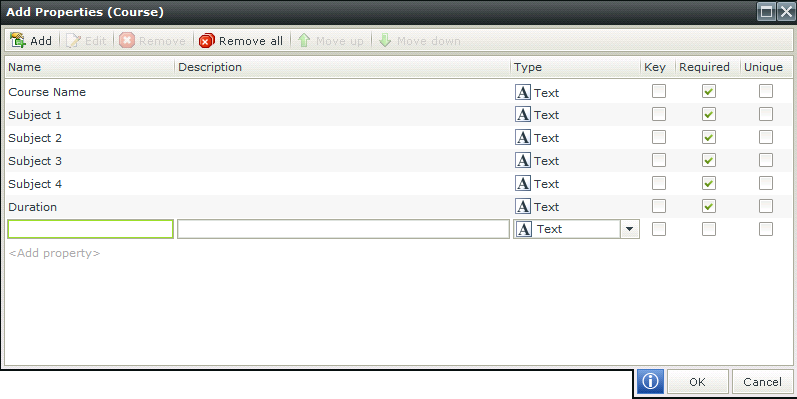Select the Subject 1 row

399,115
